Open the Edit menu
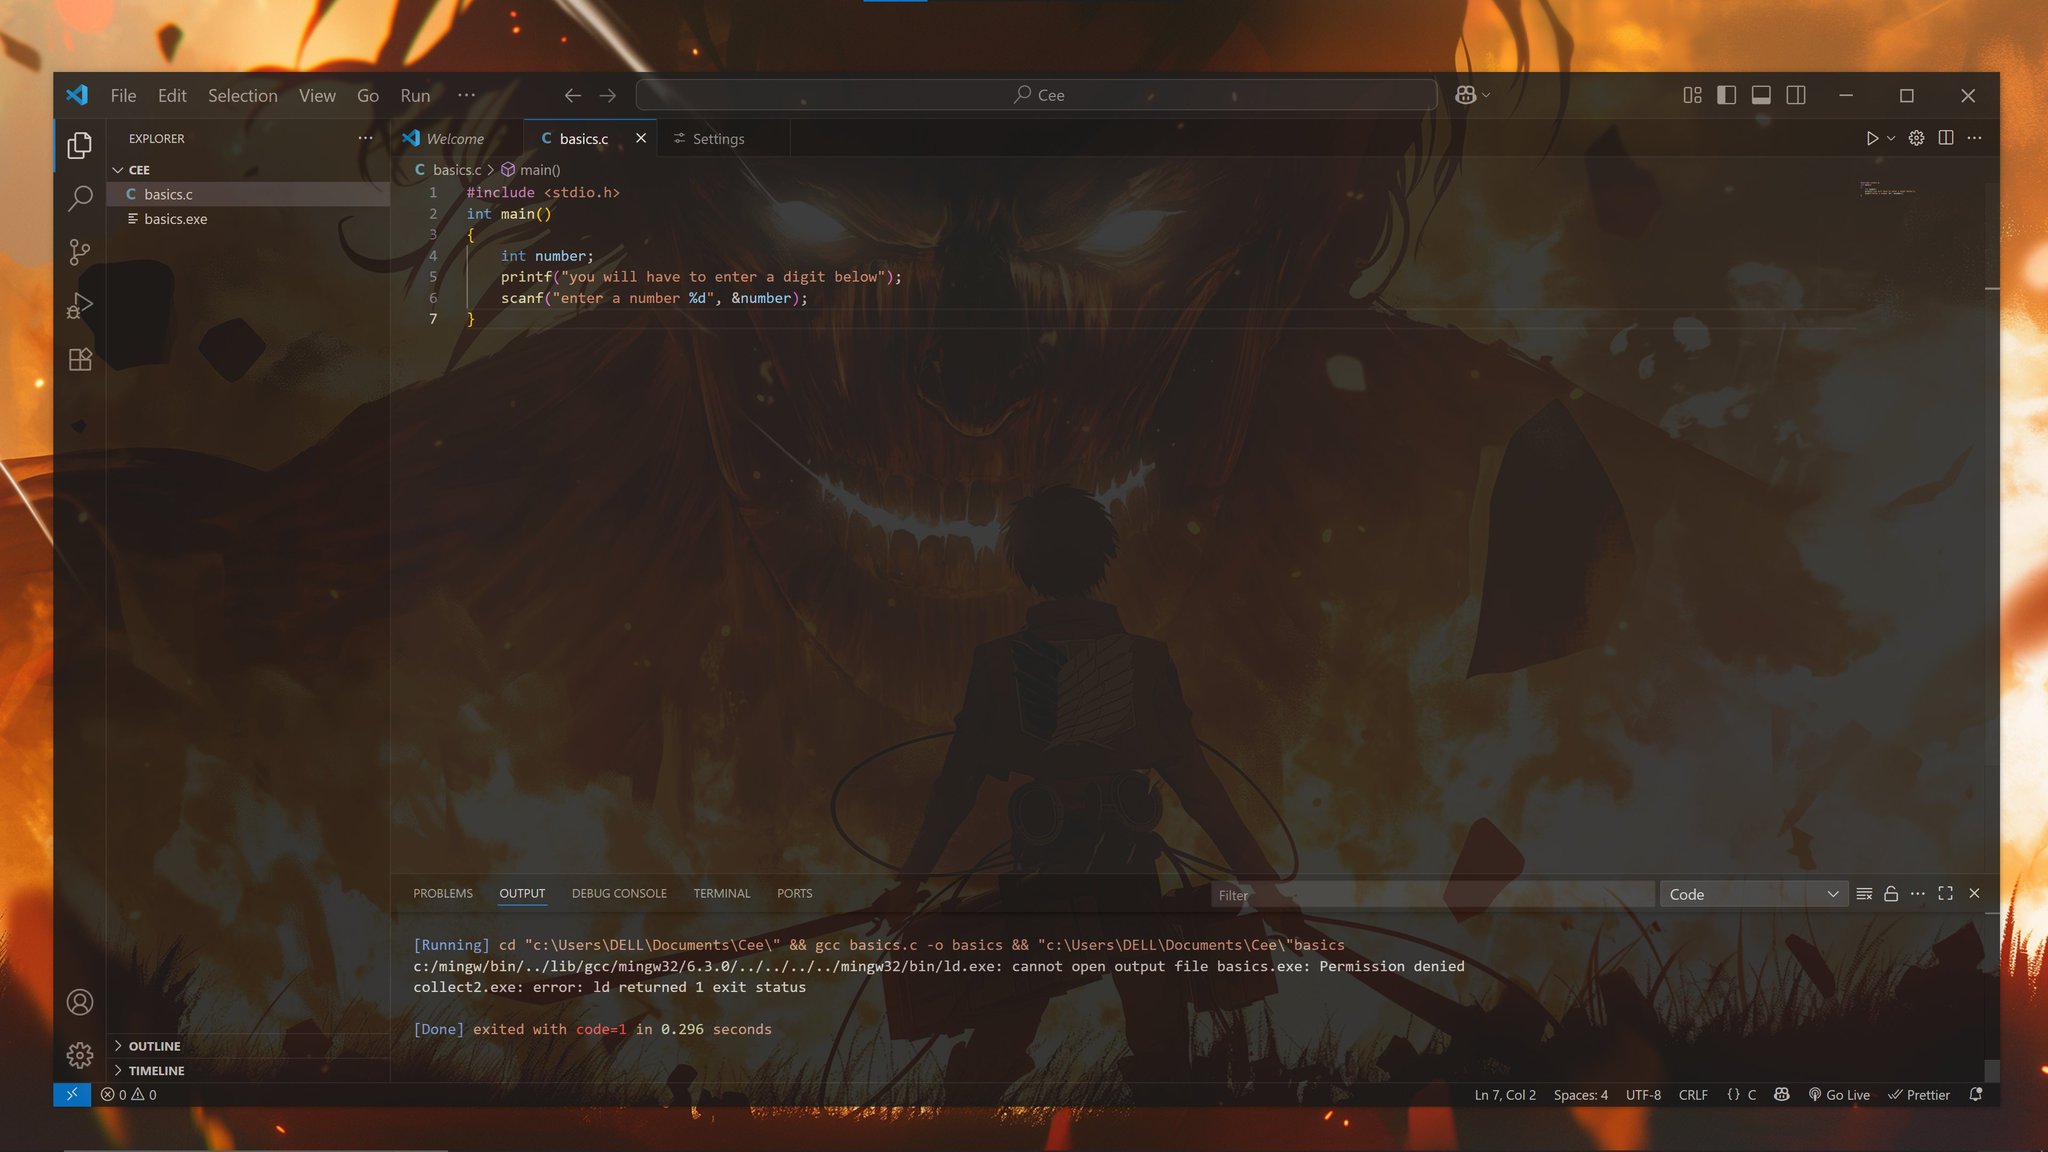Viewport: 2048px width, 1152px height. coord(172,95)
